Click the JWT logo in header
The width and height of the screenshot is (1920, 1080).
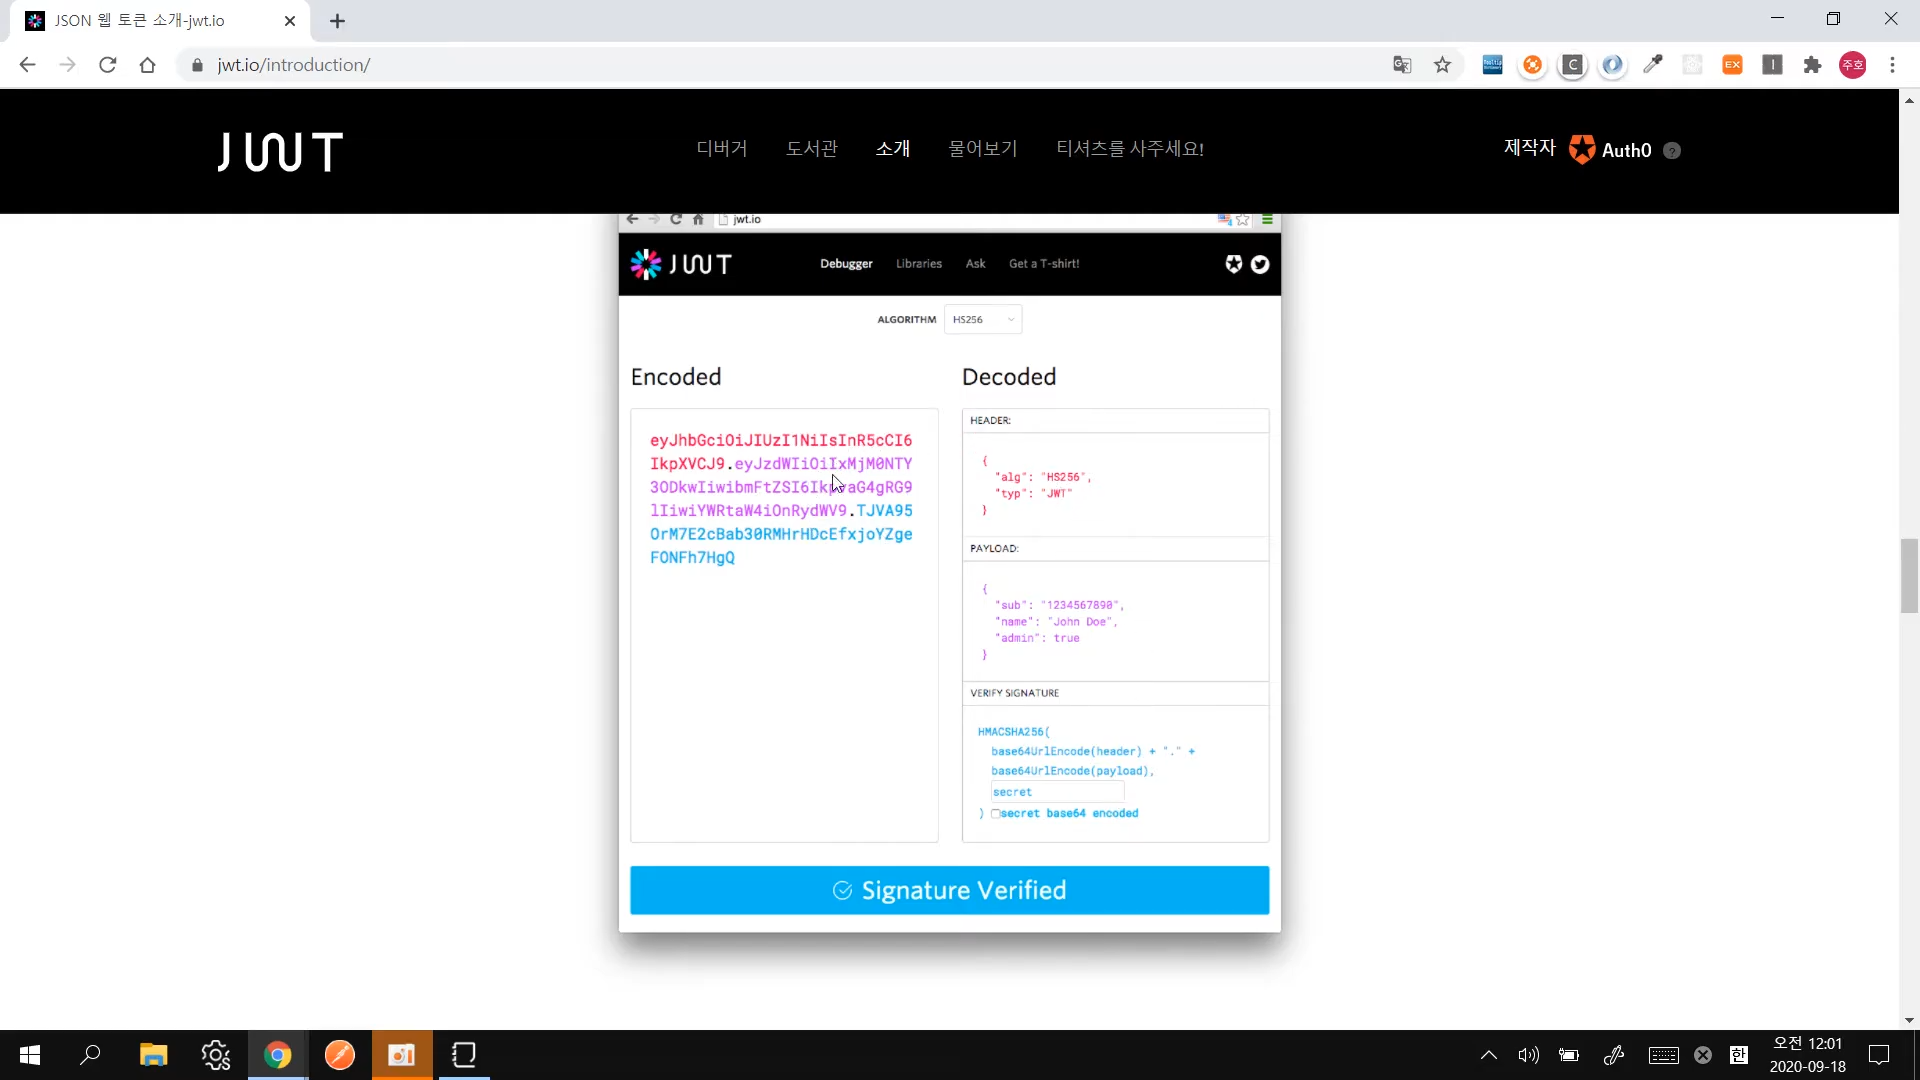[x=280, y=152]
